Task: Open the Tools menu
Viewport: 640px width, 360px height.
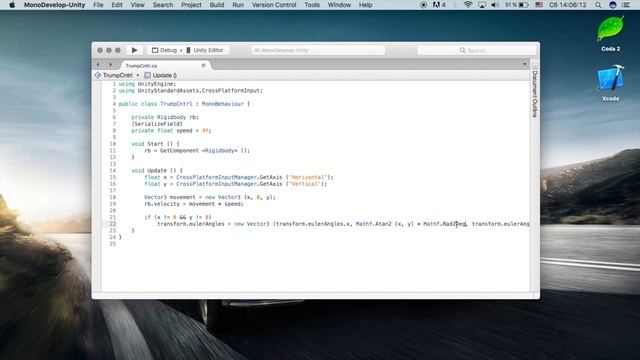Action: [312, 5]
